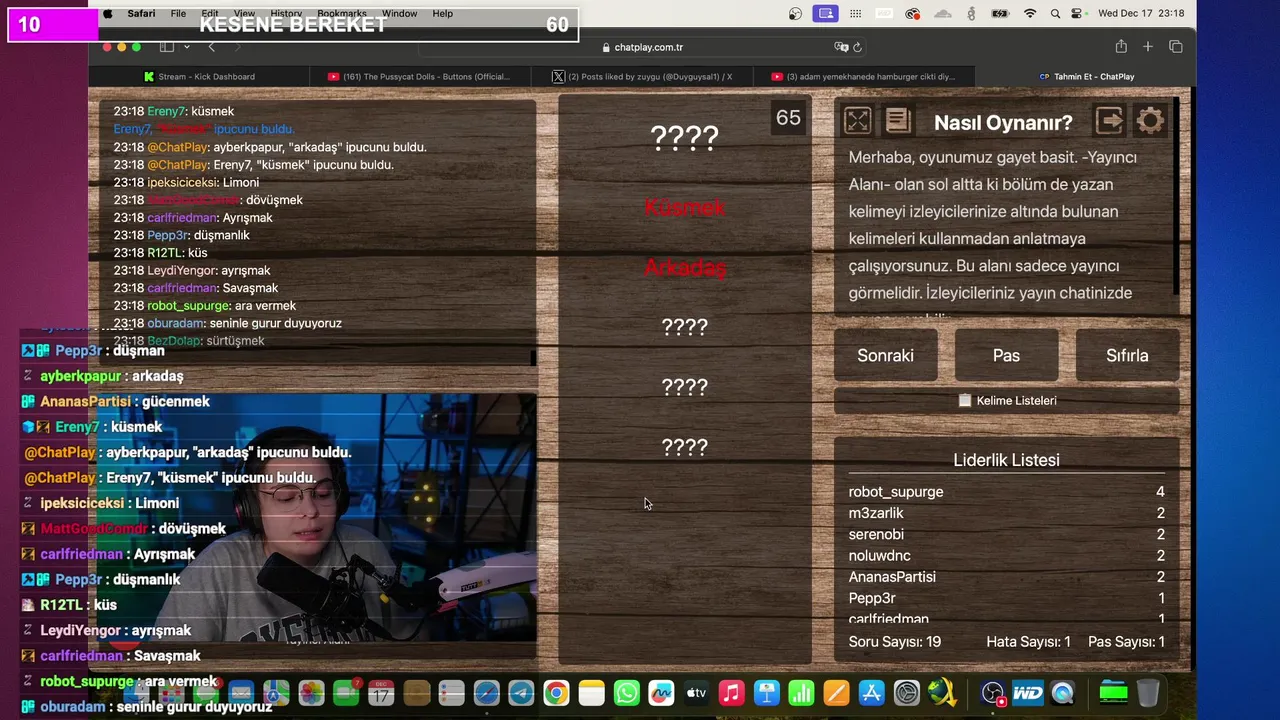Select robot_supurge in Liderlik Listesi
This screenshot has width=1280, height=720.
[x=896, y=491]
